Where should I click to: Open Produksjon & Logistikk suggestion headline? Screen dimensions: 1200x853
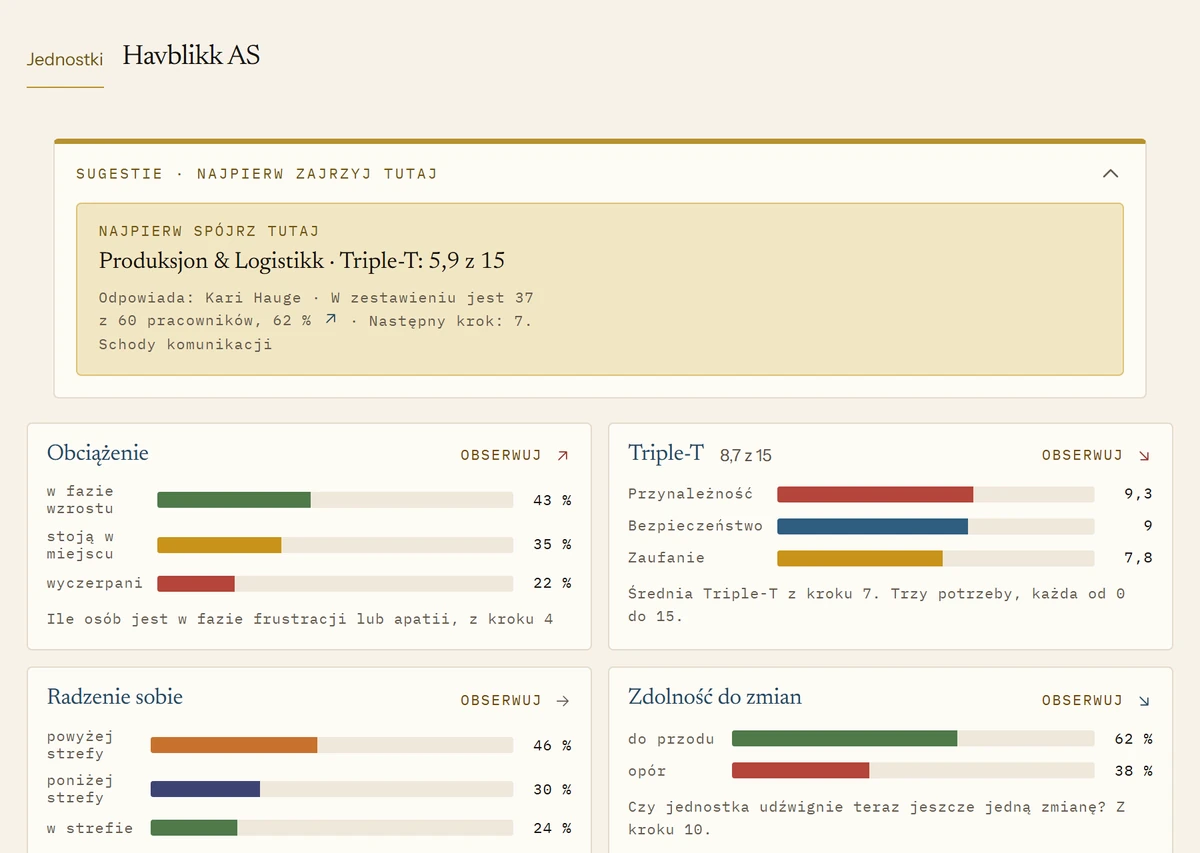302,262
